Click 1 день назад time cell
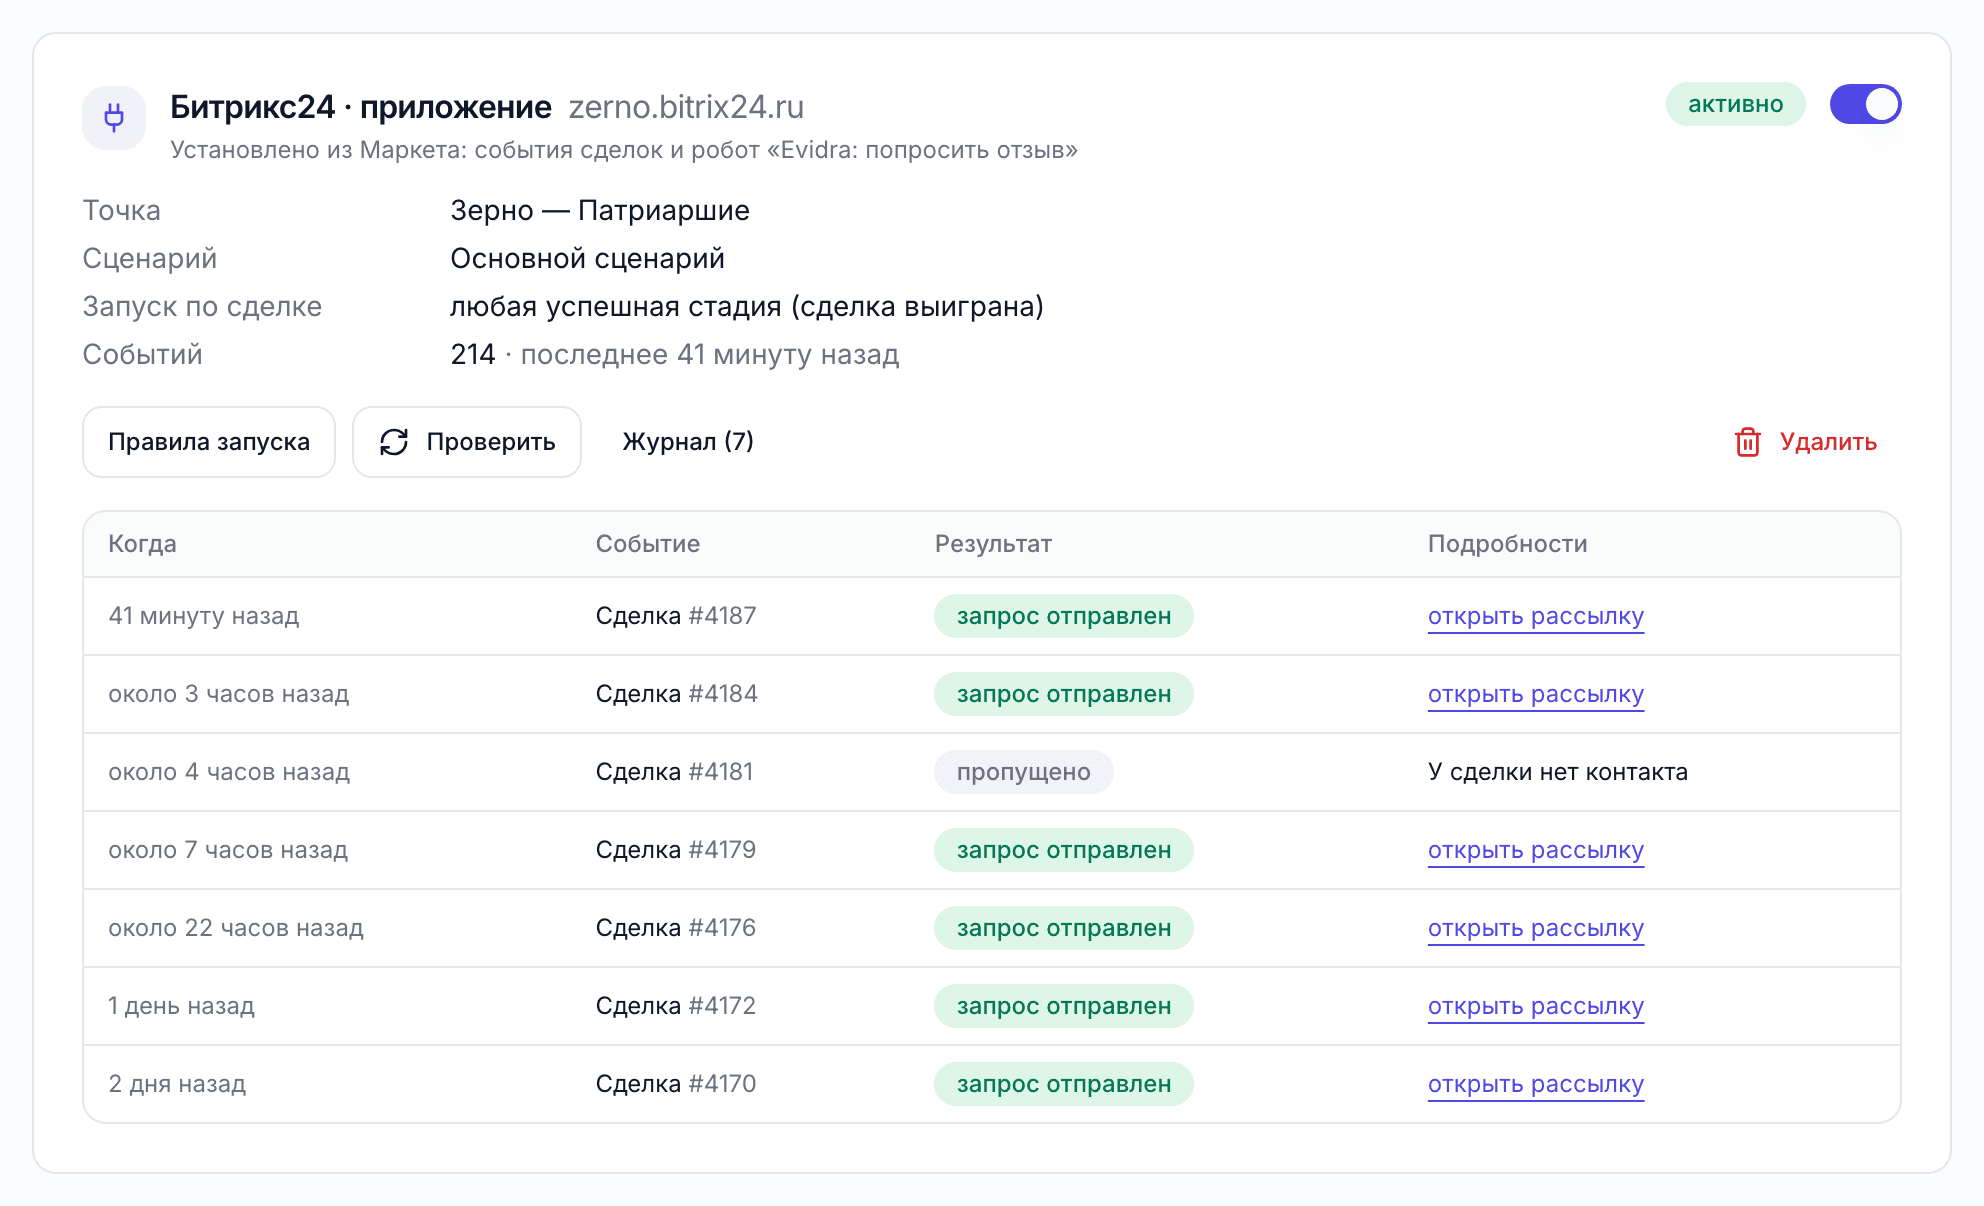Screen dimensions: 1984x1206 [181, 1006]
